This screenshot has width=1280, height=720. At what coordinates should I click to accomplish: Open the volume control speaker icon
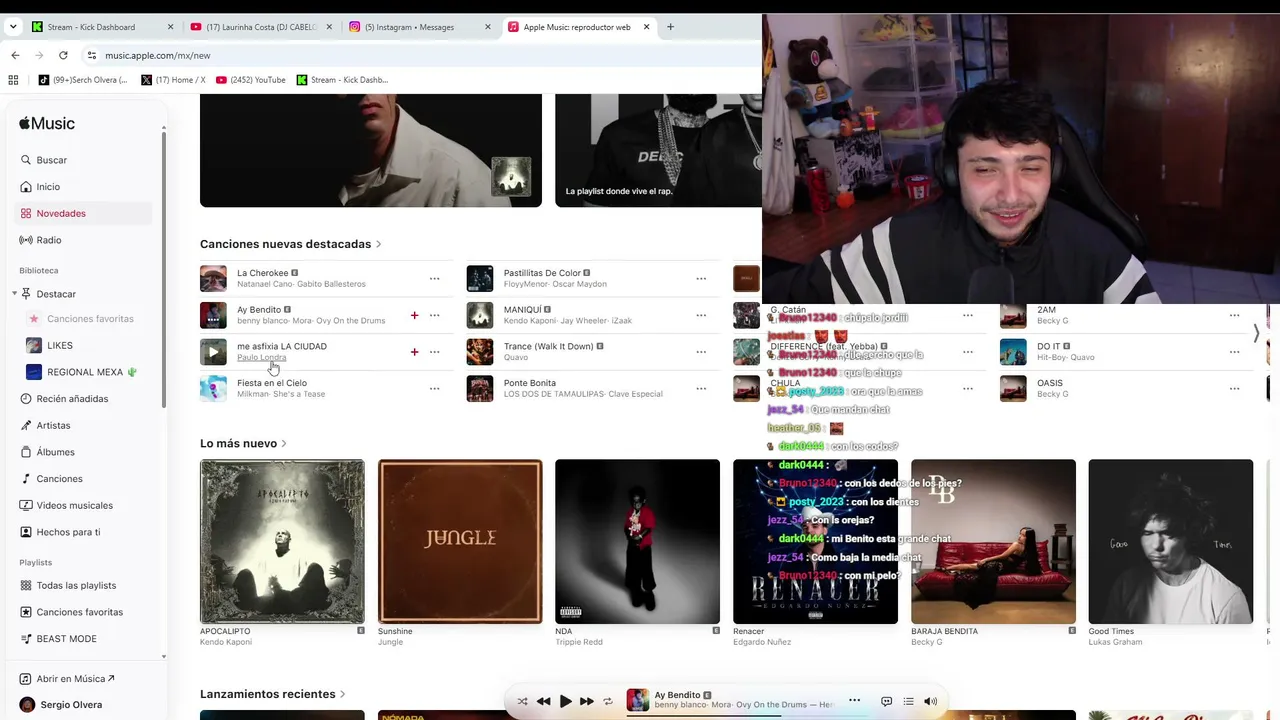pos(930,702)
